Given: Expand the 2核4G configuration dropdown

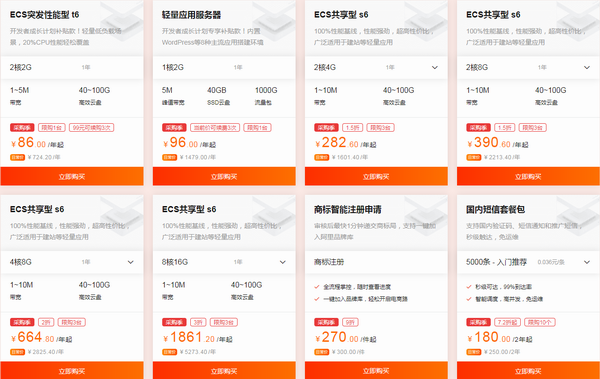Looking at the screenshot, I should pos(435,67).
